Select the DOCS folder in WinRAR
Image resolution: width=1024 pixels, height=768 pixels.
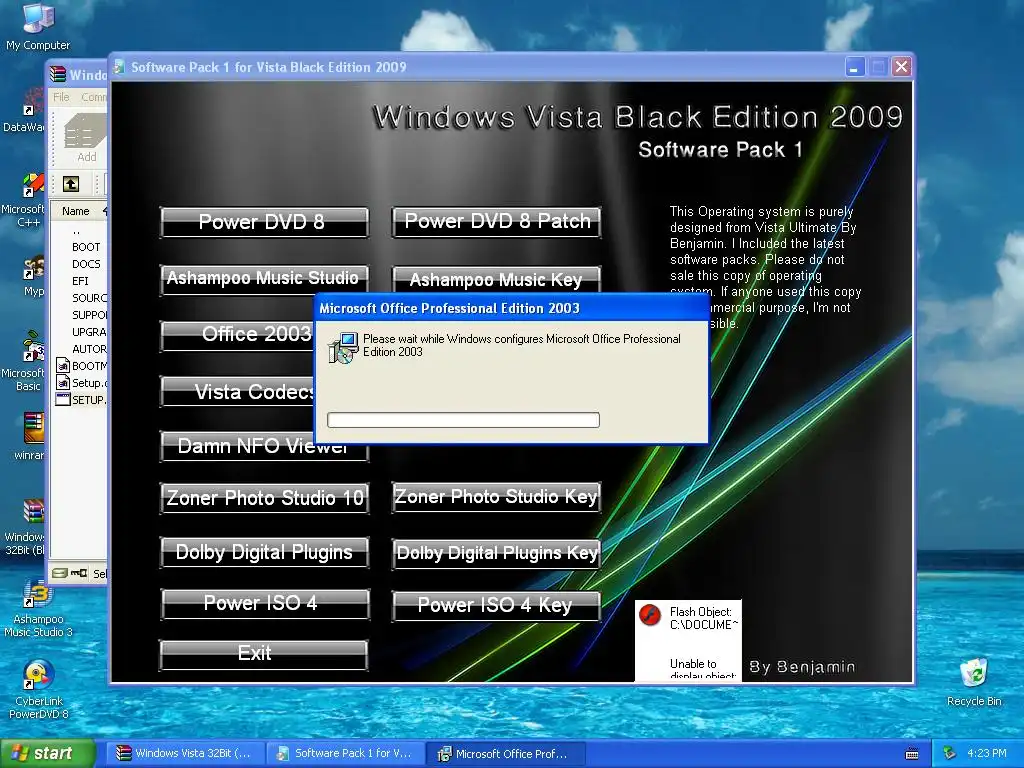tap(86, 264)
